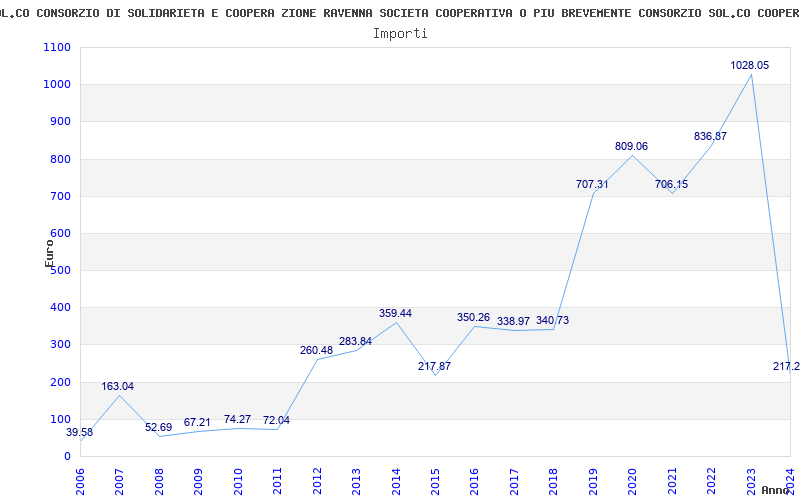The height and width of the screenshot is (500, 800).
Task: Select the 39.58 starting value label
Action: pos(80,433)
